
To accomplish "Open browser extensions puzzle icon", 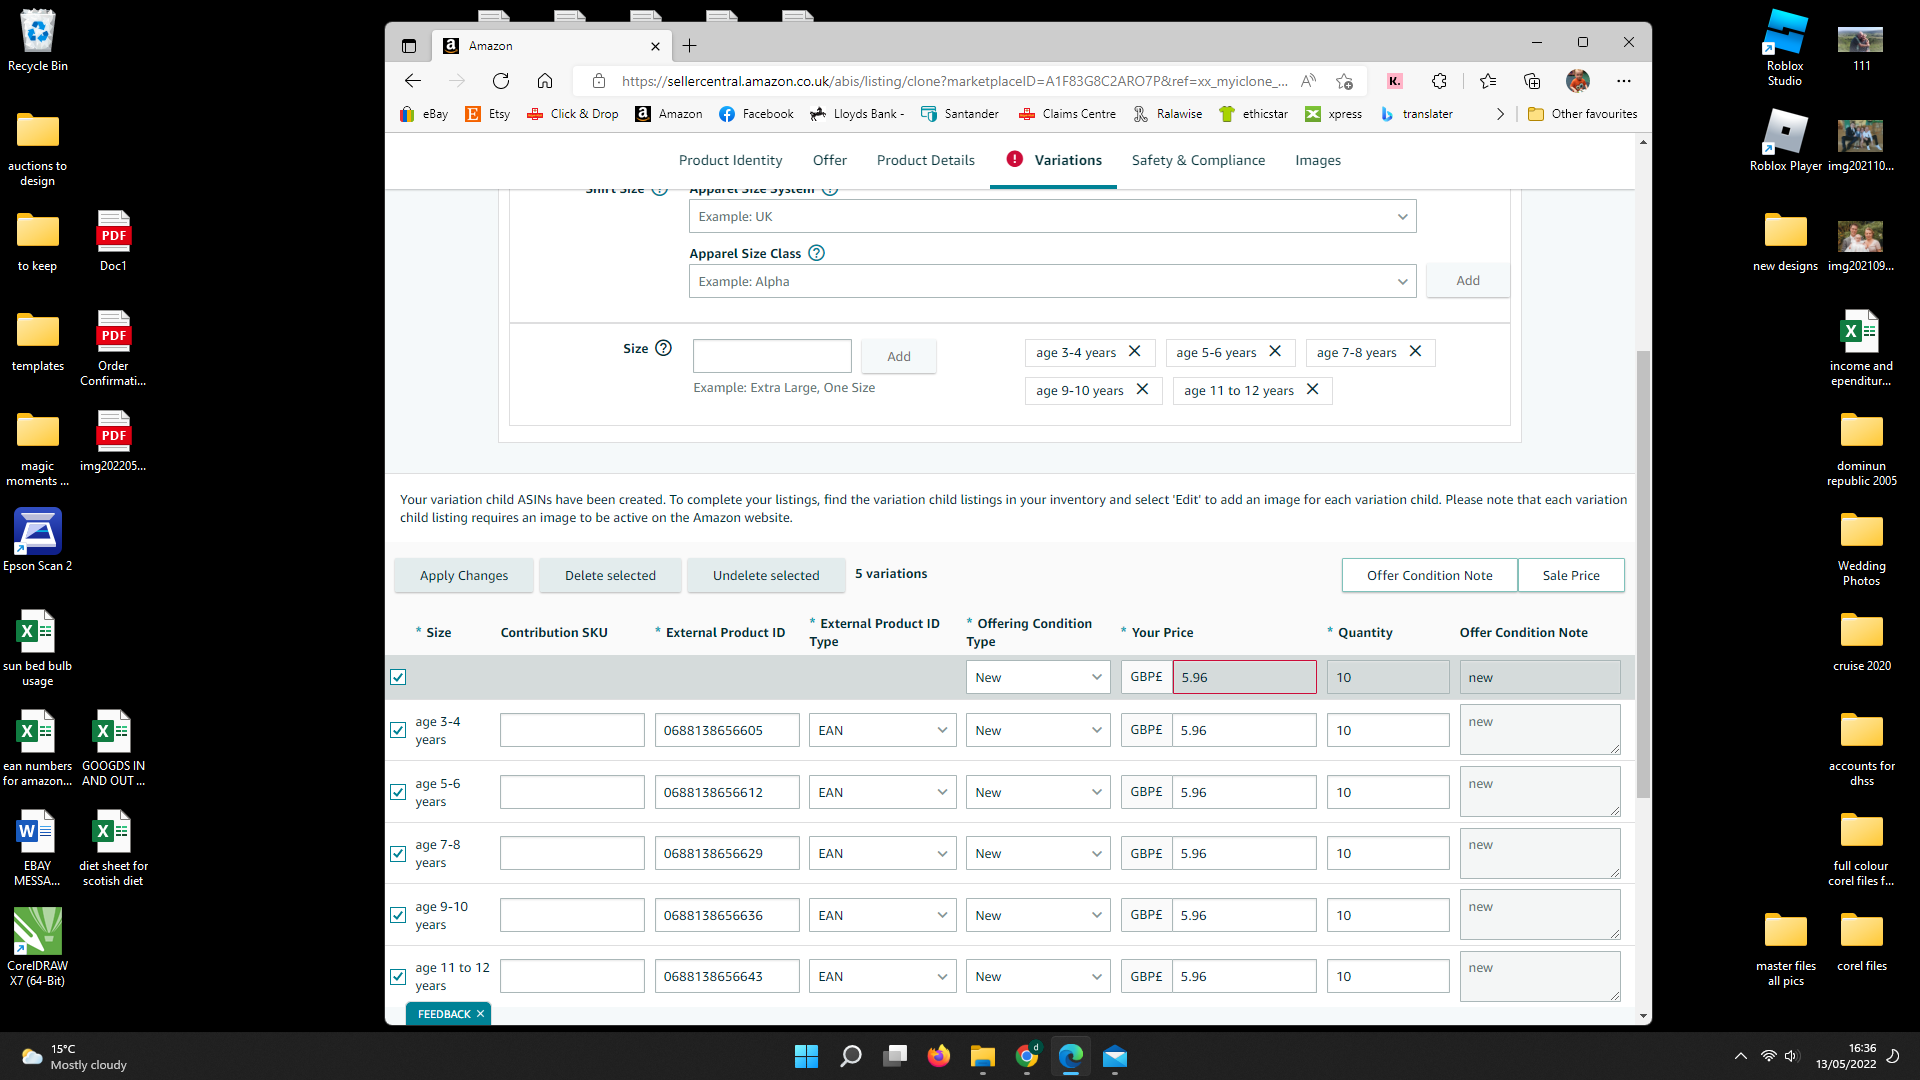I will (1439, 81).
